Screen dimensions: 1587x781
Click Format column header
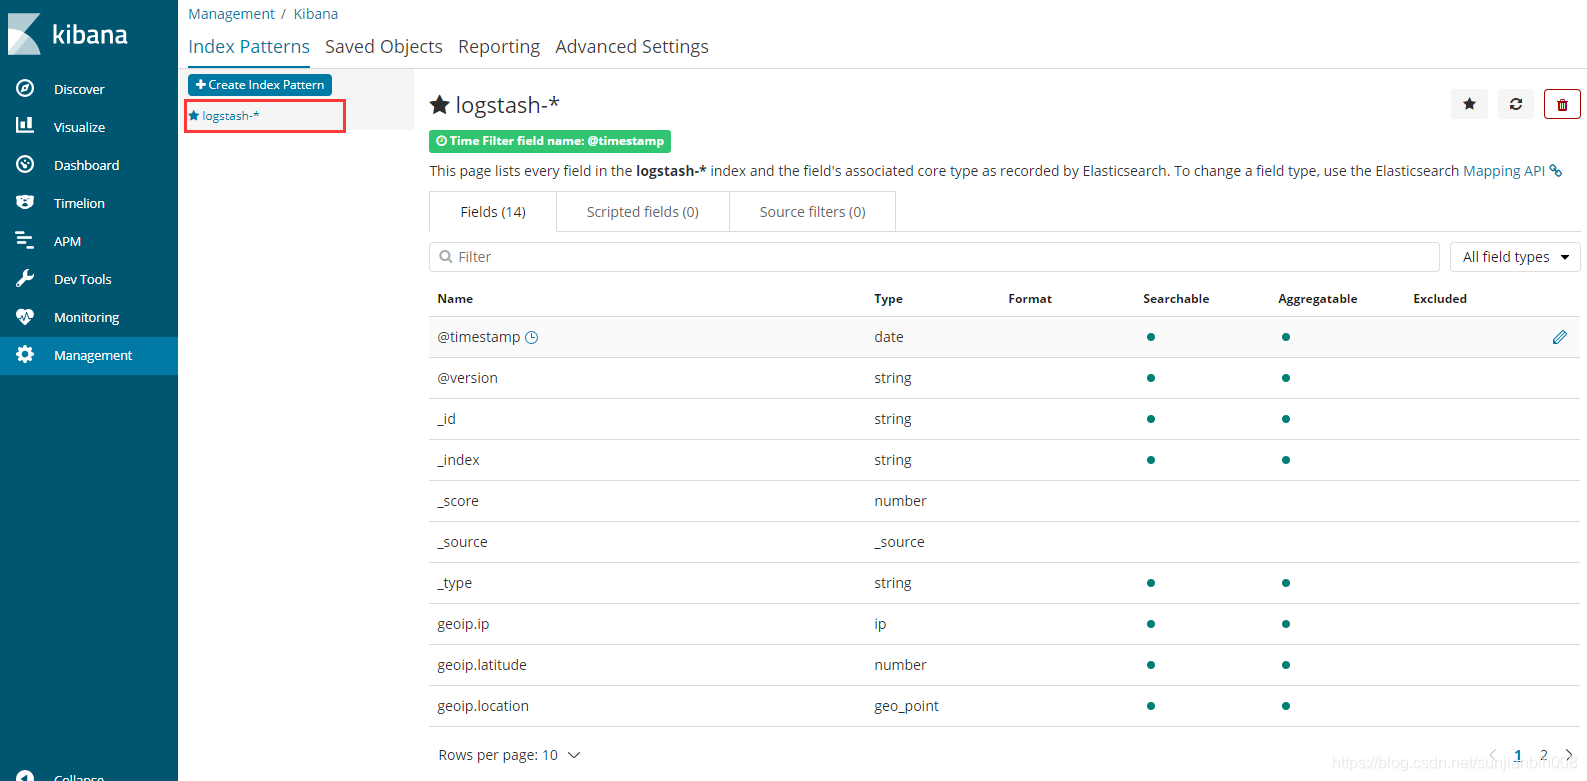click(x=1030, y=299)
